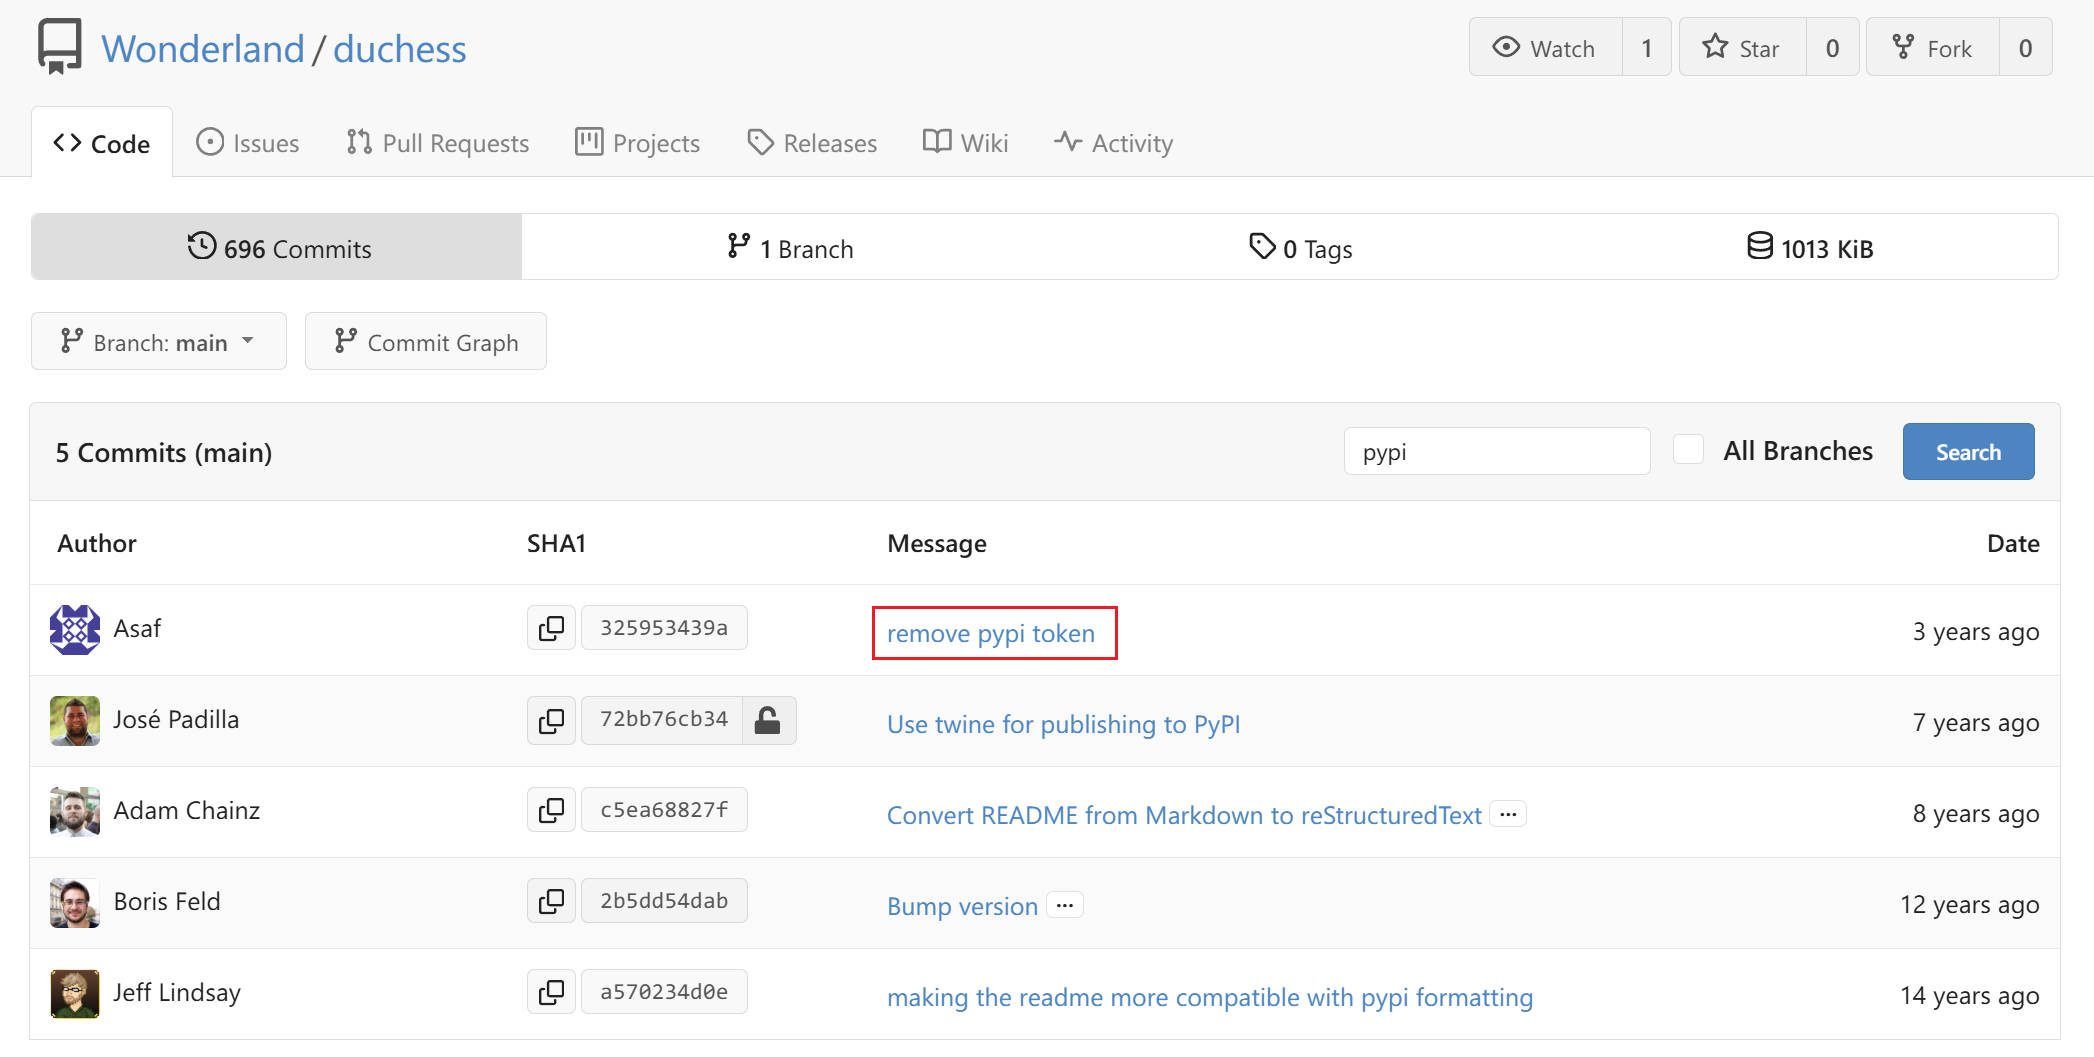Image resolution: width=2094 pixels, height=1057 pixels.
Task: Click the unlocked padlock signature icon
Action: [768, 720]
